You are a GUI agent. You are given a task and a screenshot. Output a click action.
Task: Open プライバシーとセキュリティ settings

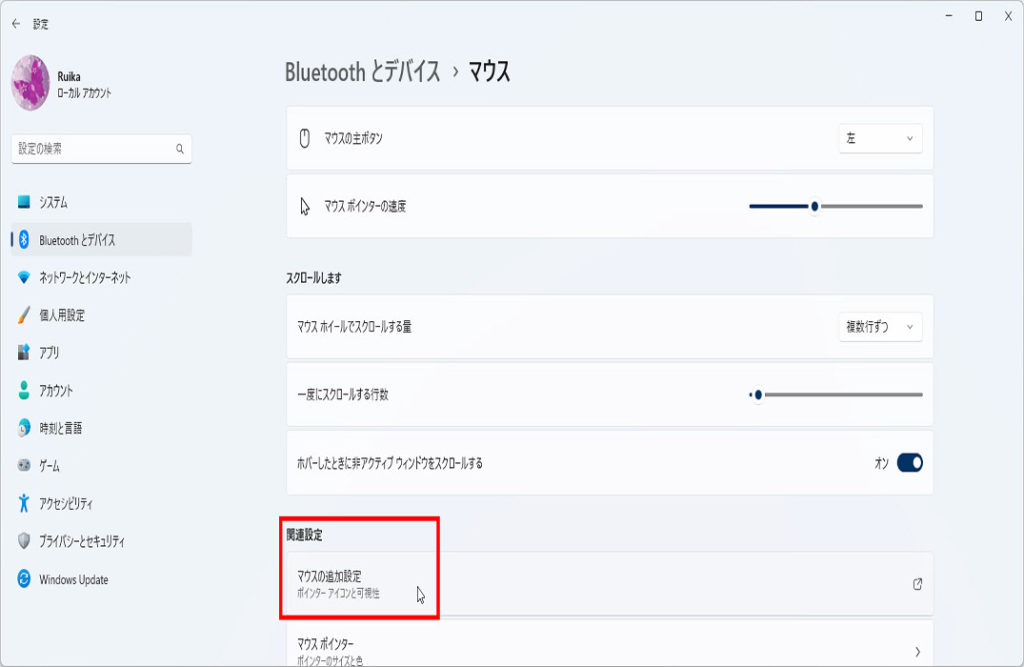pyautogui.click(x=82, y=541)
